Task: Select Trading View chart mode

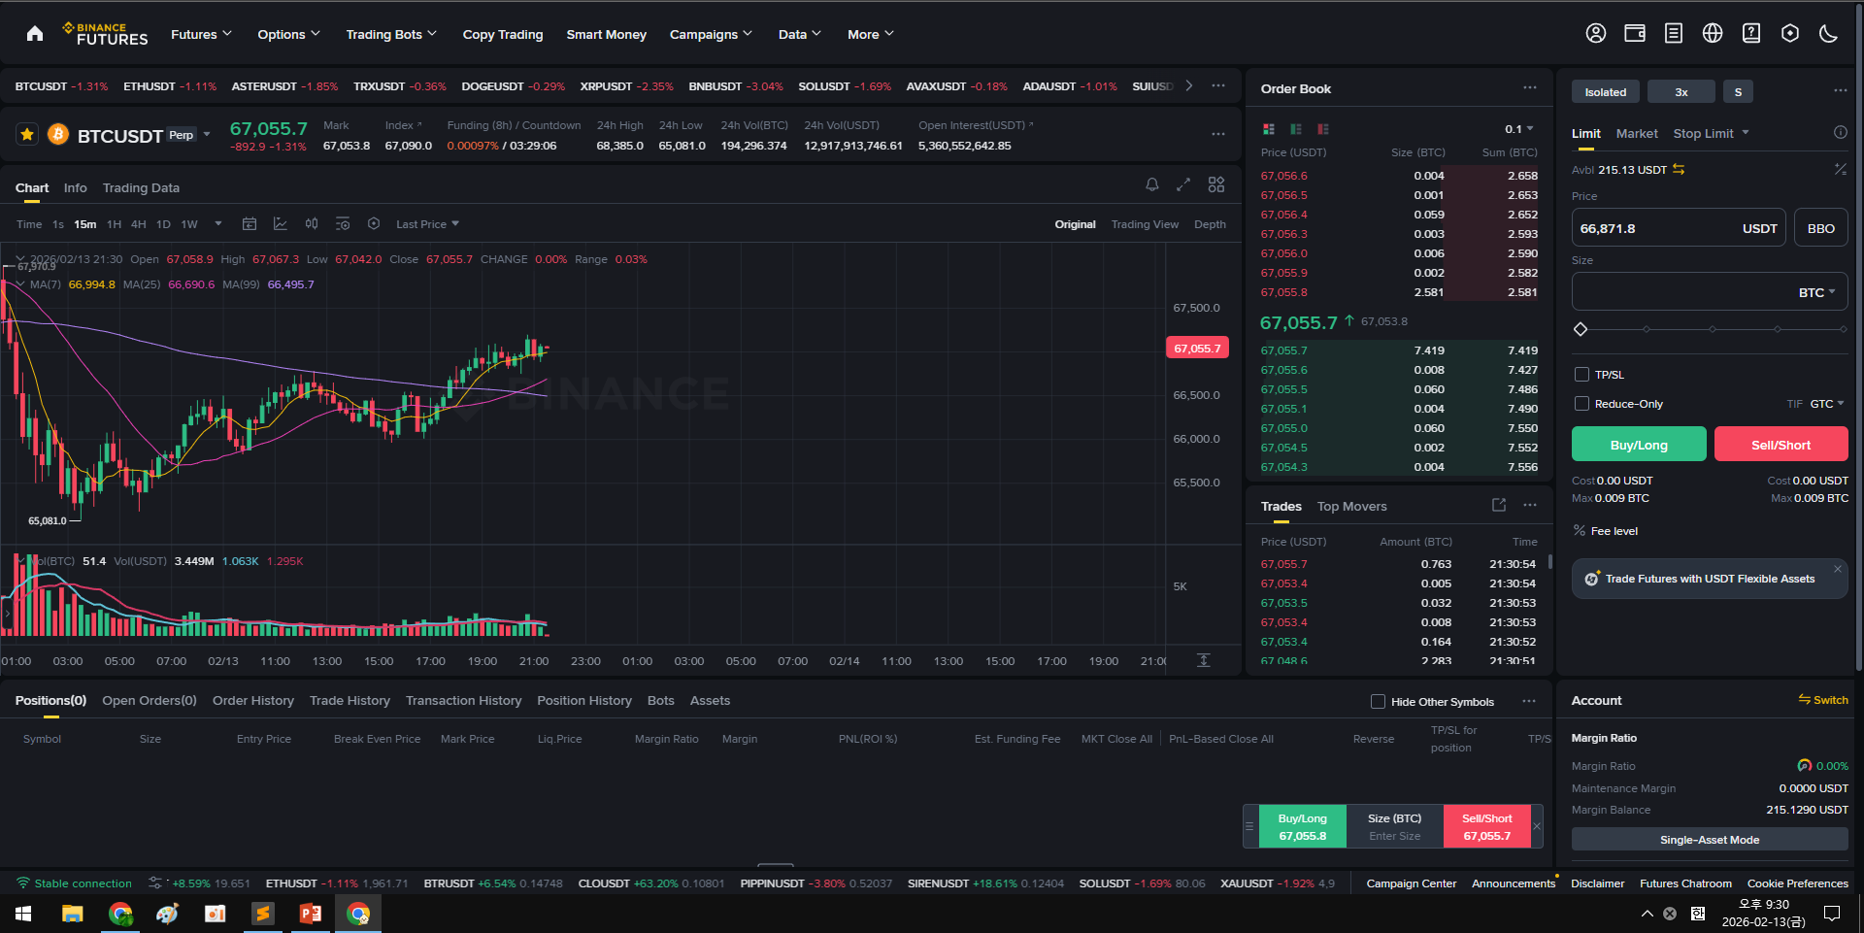Action: click(x=1144, y=224)
